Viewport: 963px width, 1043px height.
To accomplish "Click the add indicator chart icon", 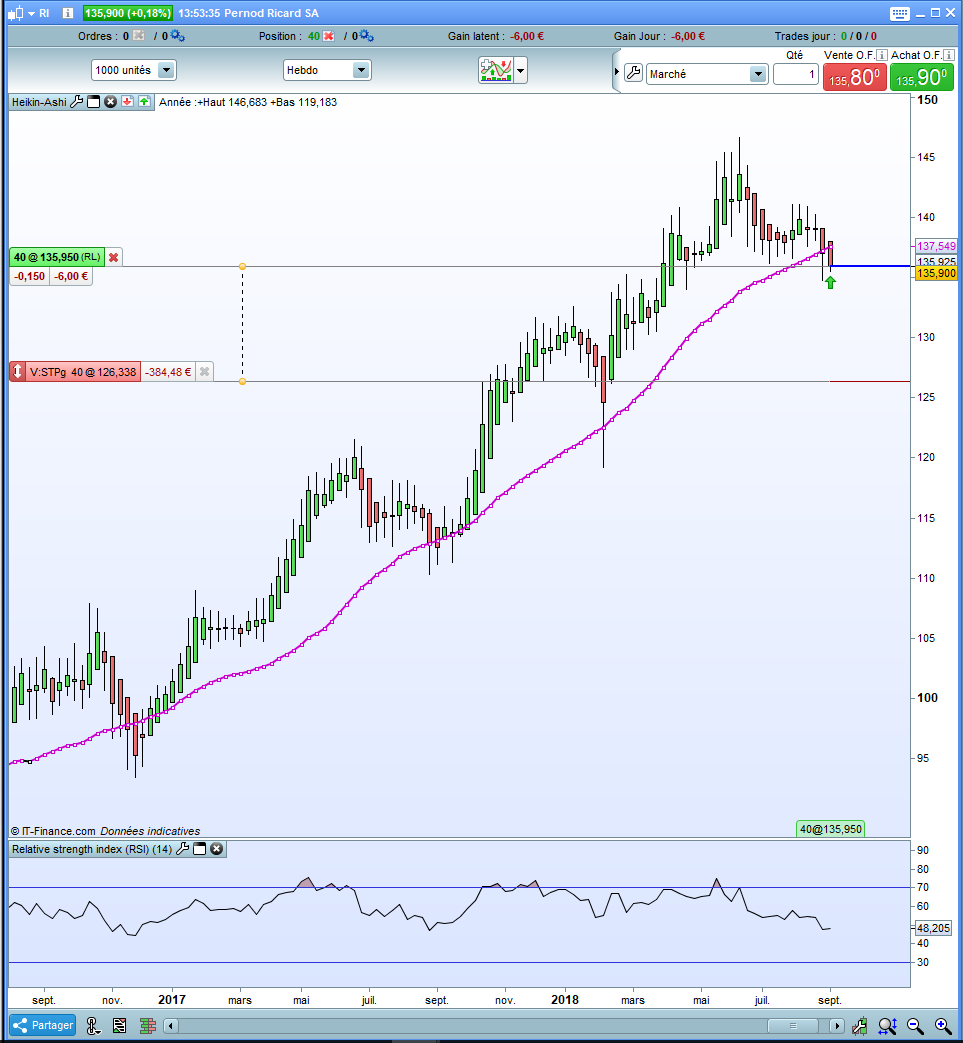I will [495, 70].
